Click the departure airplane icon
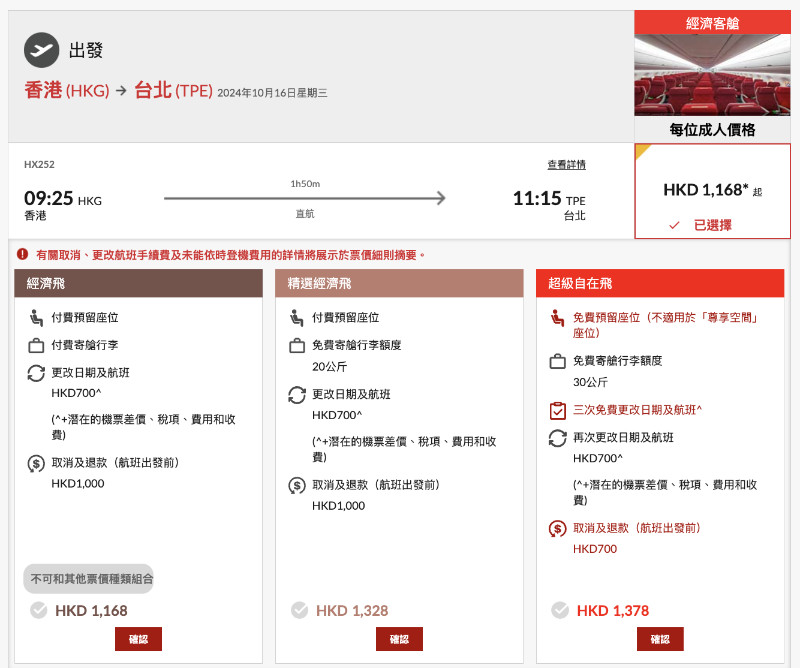Screen dimensions: 800x668 [x=41, y=50]
